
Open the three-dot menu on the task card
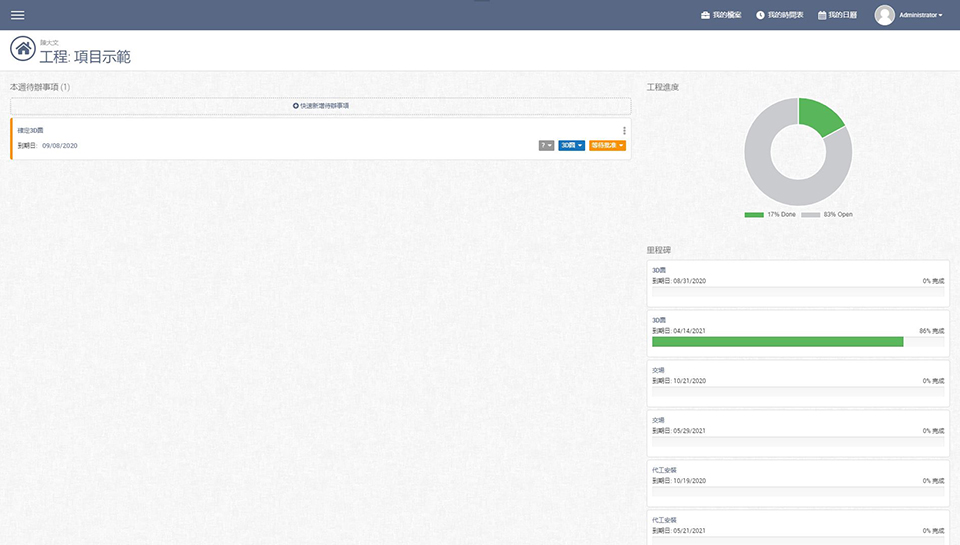tap(624, 131)
